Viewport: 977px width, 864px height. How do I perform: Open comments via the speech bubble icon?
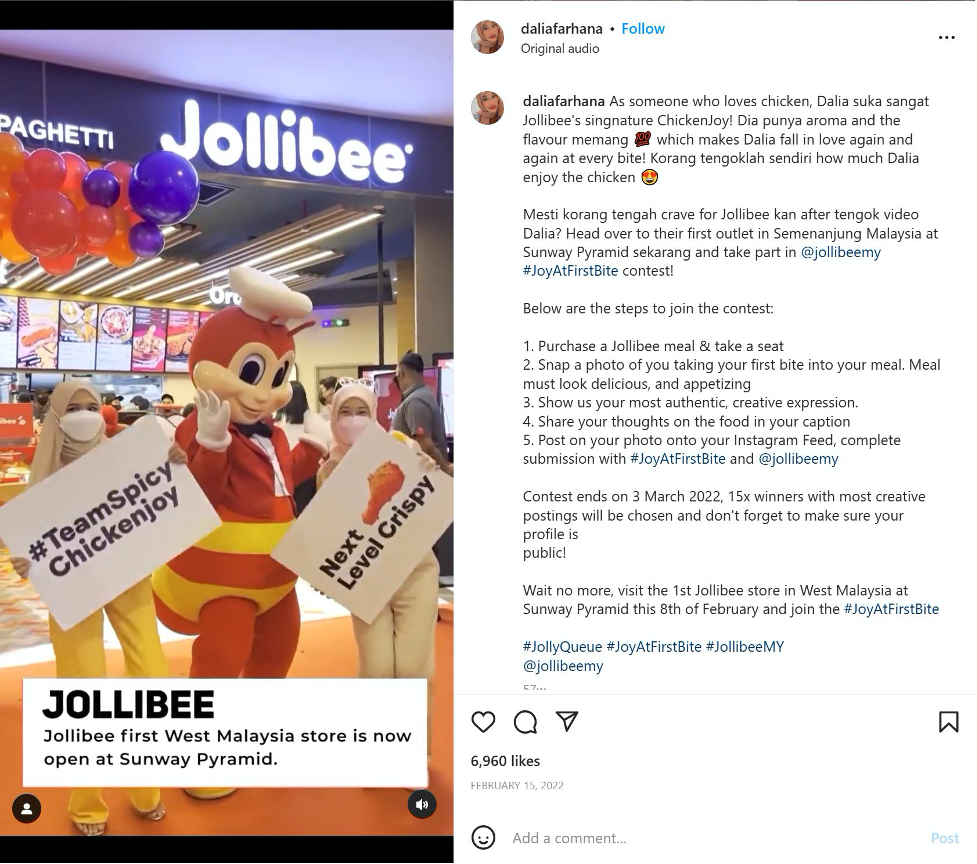525,722
